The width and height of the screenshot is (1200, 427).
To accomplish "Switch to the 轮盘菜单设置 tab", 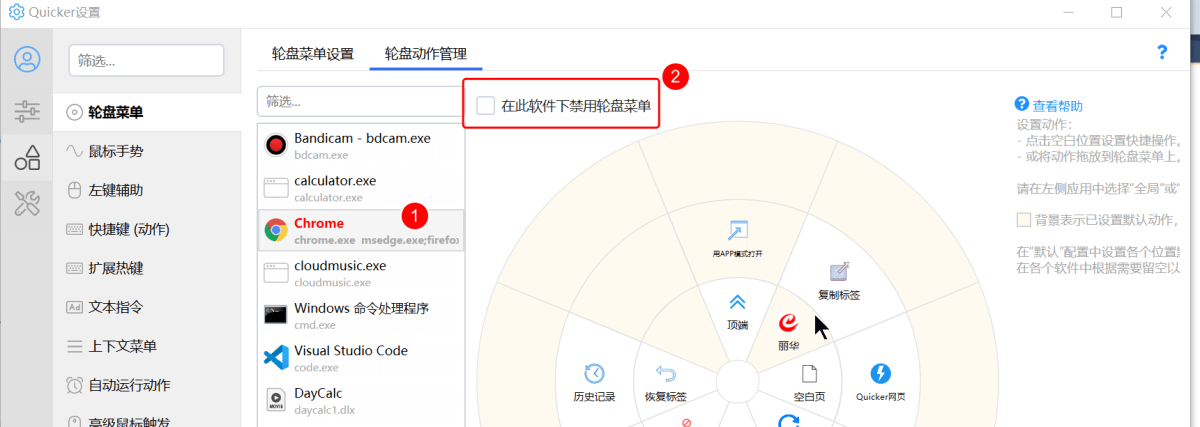I will click(x=313, y=53).
